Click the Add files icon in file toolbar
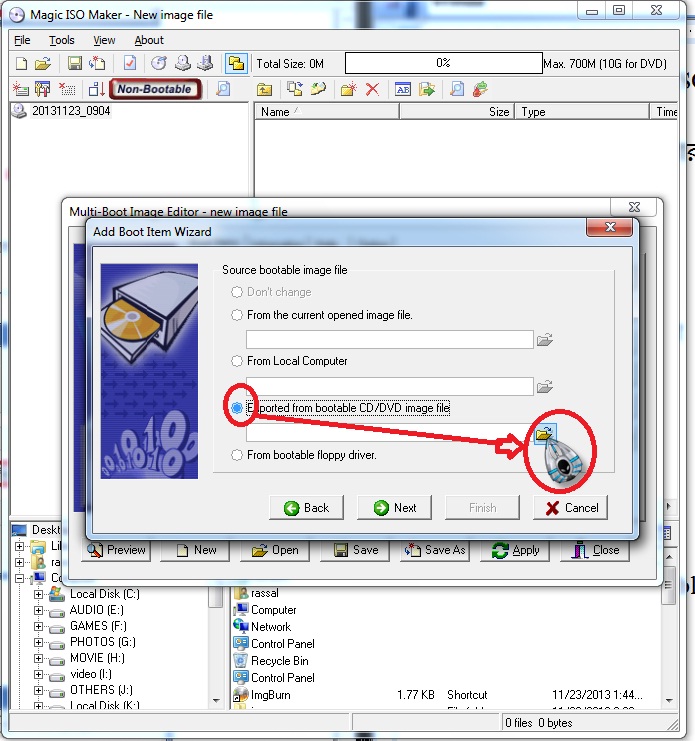 pyautogui.click(x=295, y=89)
